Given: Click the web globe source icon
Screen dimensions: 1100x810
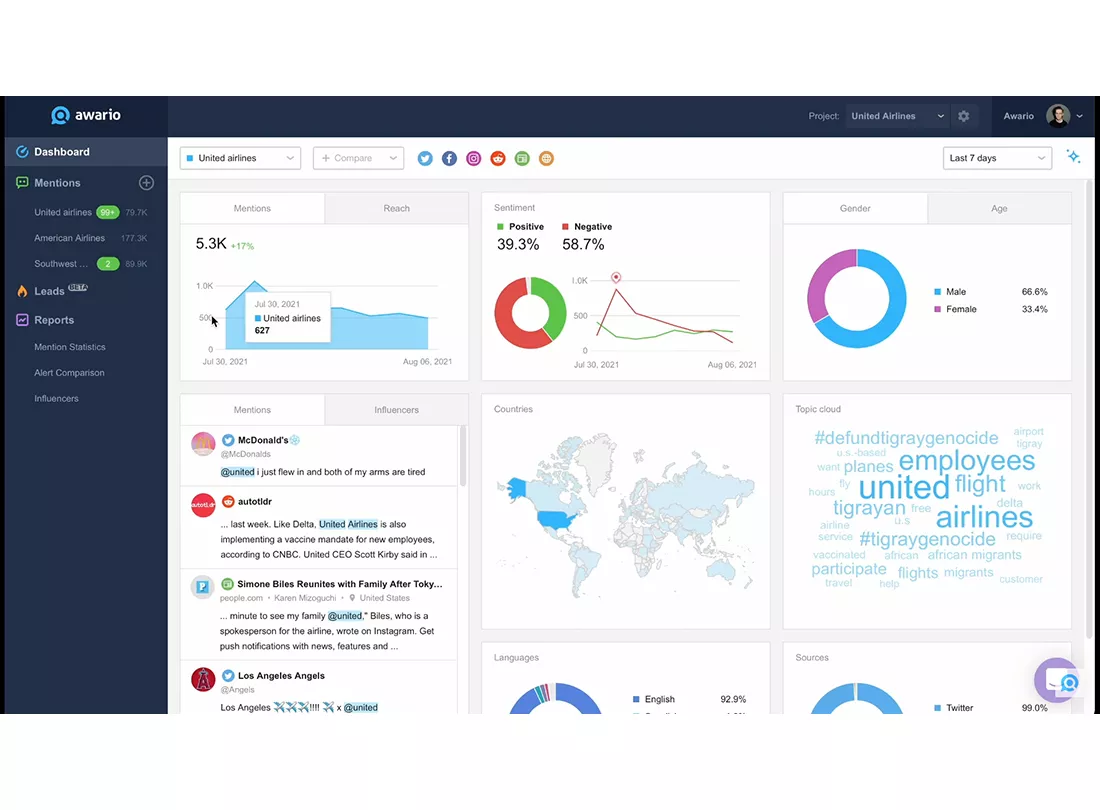Looking at the screenshot, I should click(x=546, y=158).
